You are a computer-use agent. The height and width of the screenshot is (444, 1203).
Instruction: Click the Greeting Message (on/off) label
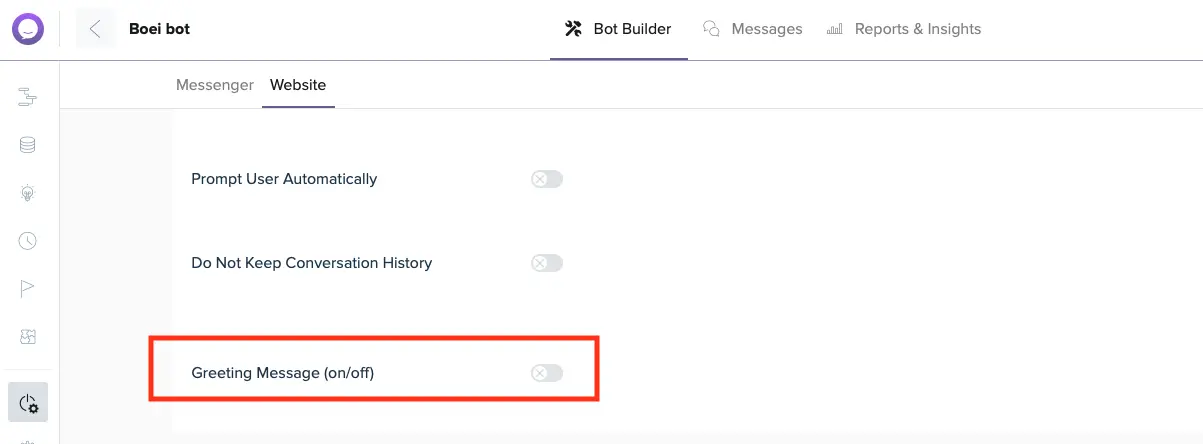(283, 373)
